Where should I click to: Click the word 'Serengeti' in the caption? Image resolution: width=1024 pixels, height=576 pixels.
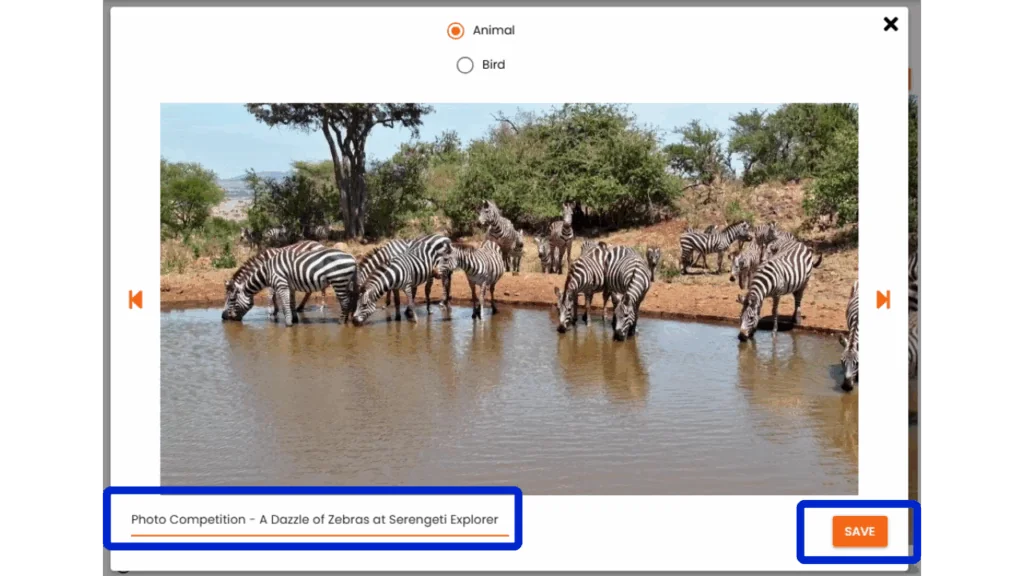pyautogui.click(x=404, y=520)
